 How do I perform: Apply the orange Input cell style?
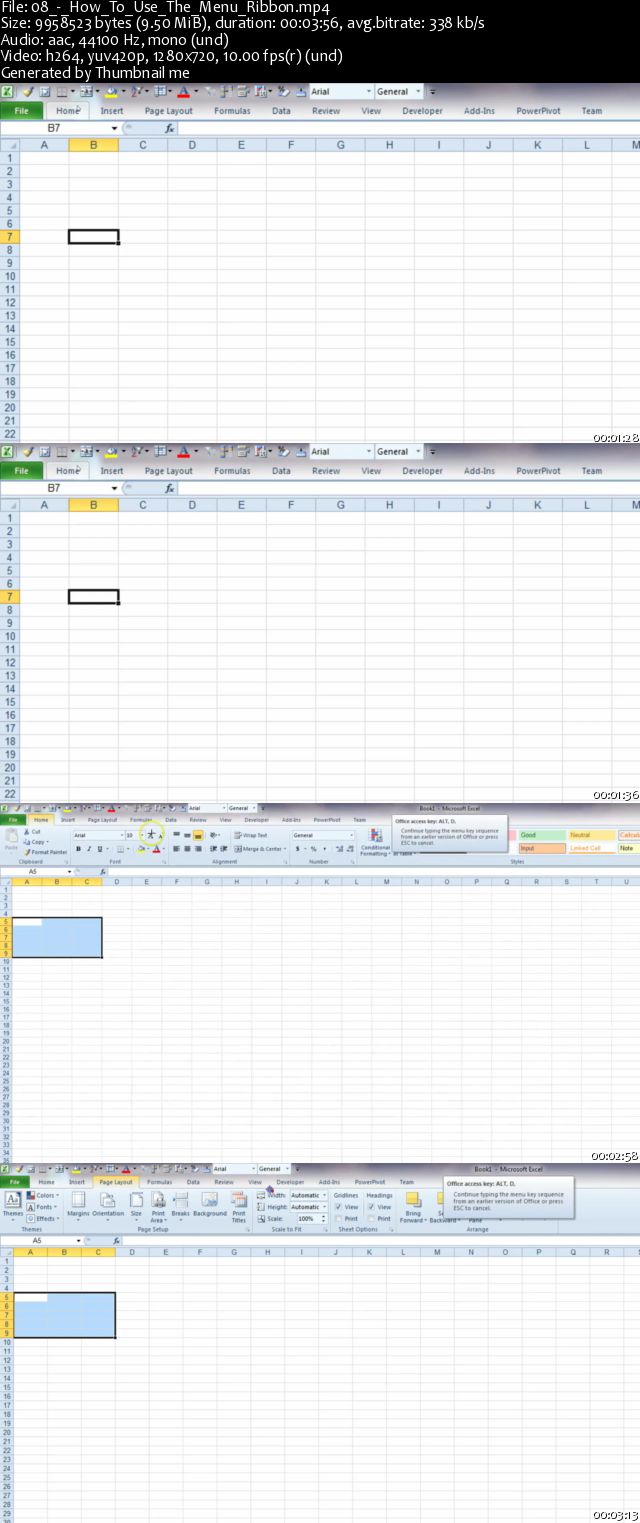pyautogui.click(x=542, y=848)
